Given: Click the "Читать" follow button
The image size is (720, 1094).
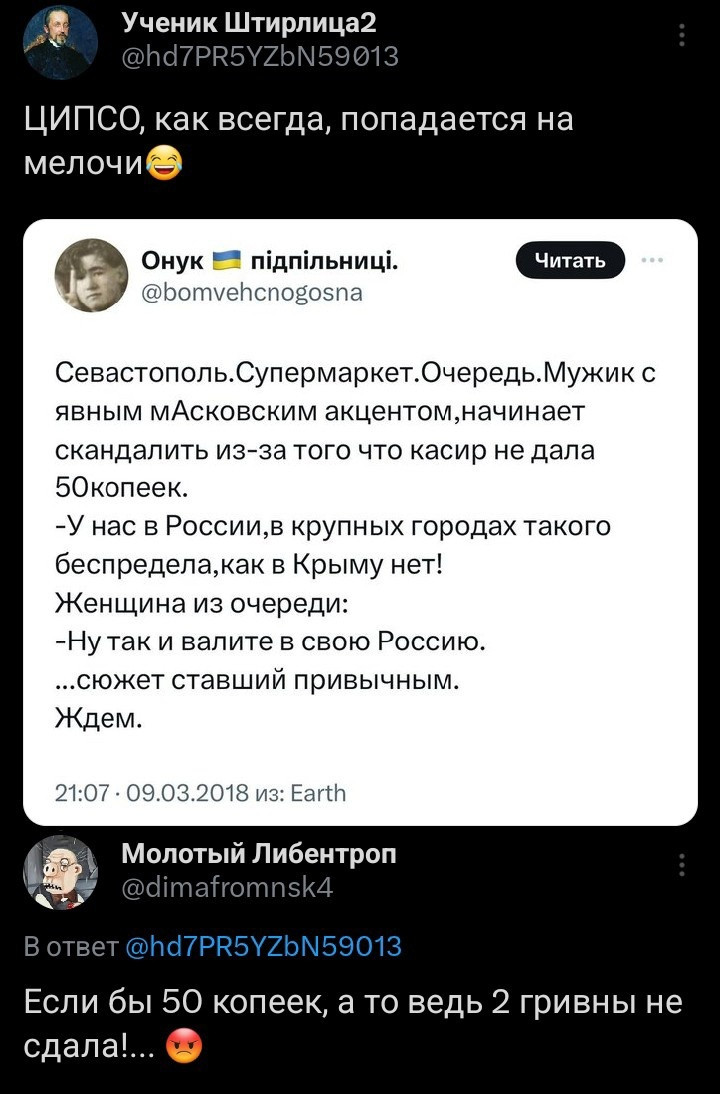Looking at the screenshot, I should 569,262.
